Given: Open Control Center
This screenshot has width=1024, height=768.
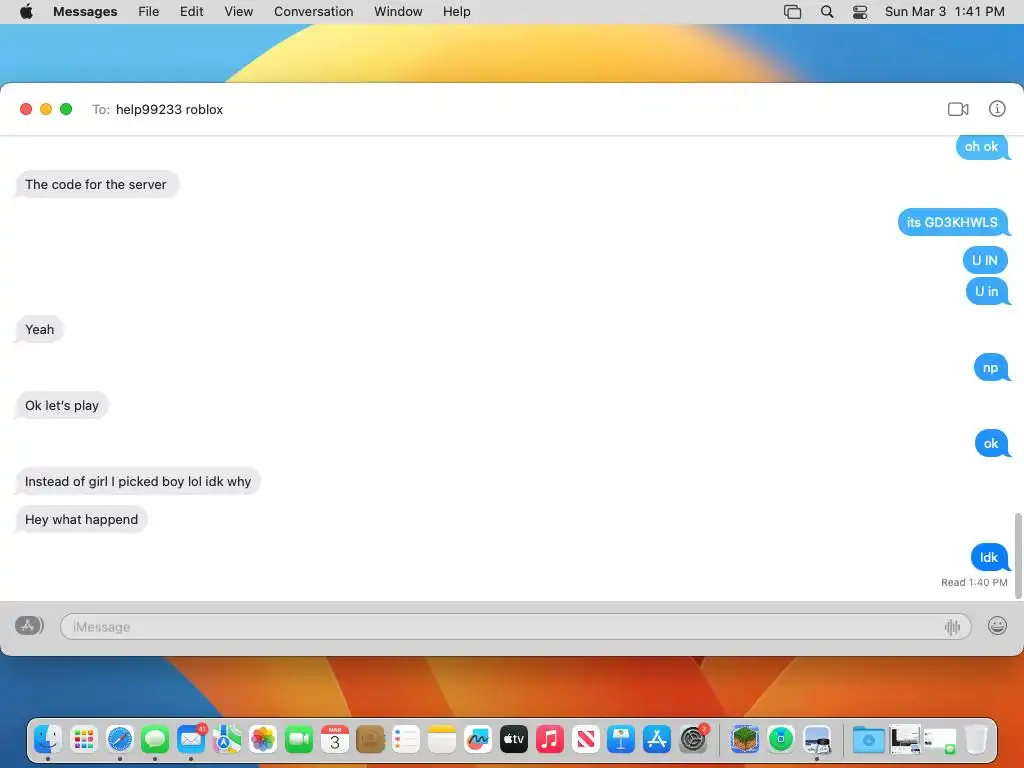Looking at the screenshot, I should (x=860, y=12).
